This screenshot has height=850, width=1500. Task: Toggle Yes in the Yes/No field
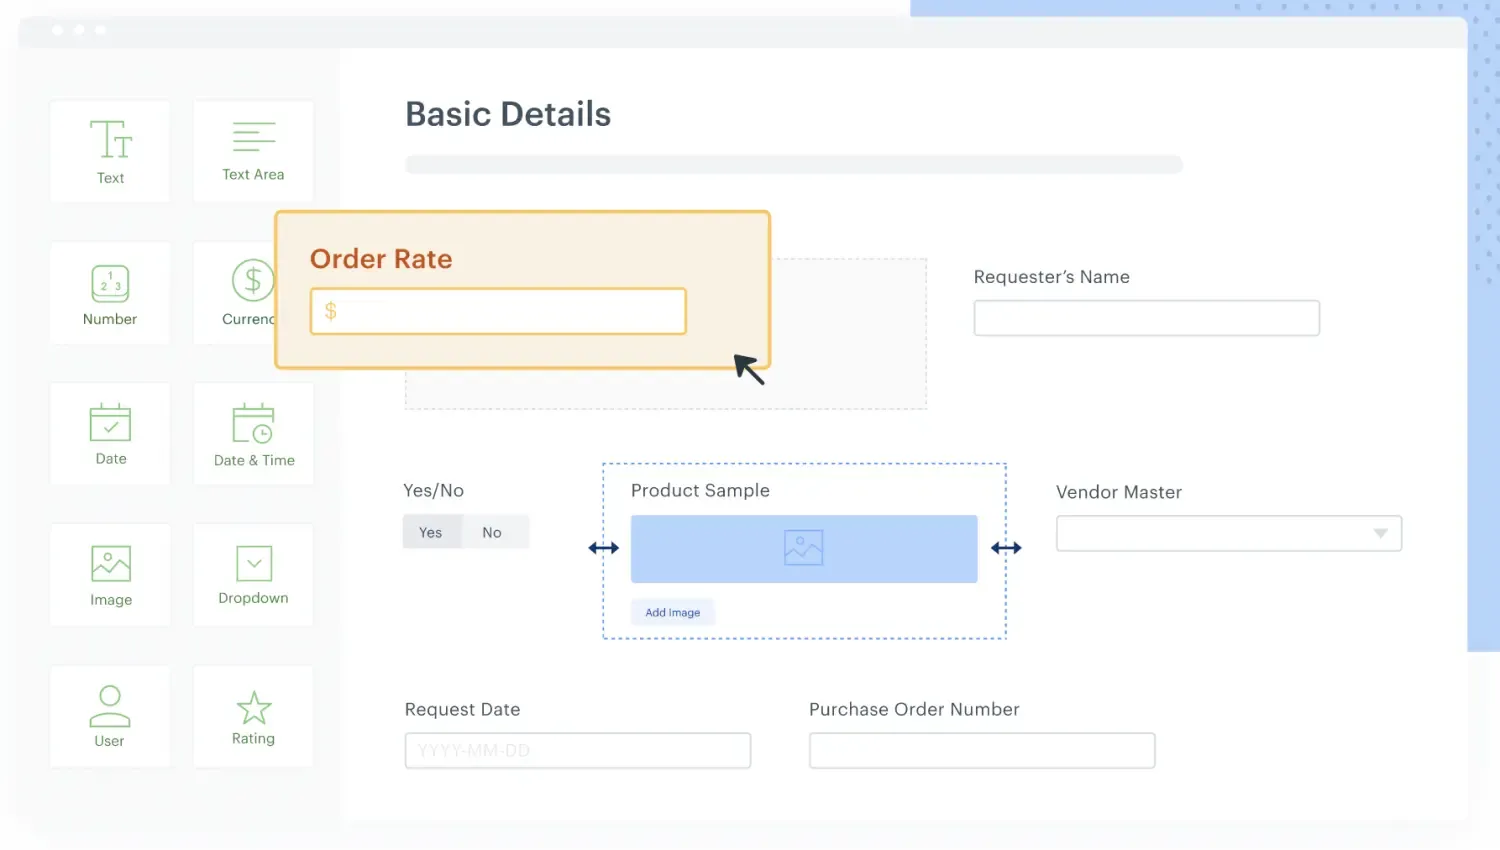click(x=431, y=532)
